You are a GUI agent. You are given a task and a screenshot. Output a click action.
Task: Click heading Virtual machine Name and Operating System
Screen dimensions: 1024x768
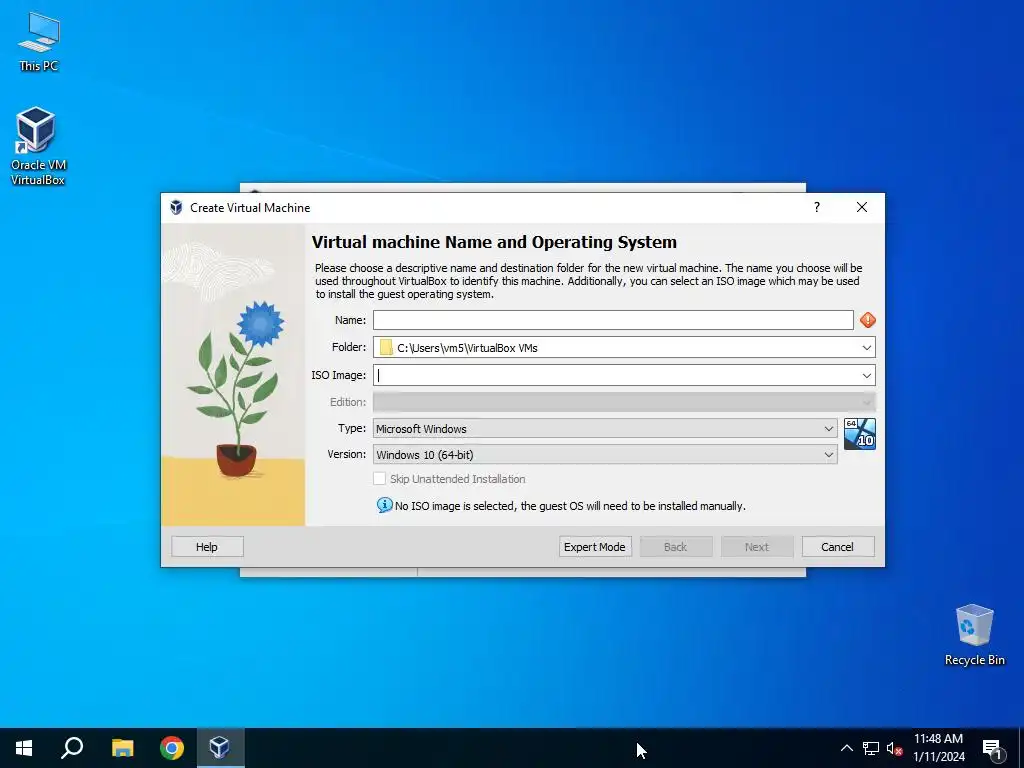coord(494,242)
